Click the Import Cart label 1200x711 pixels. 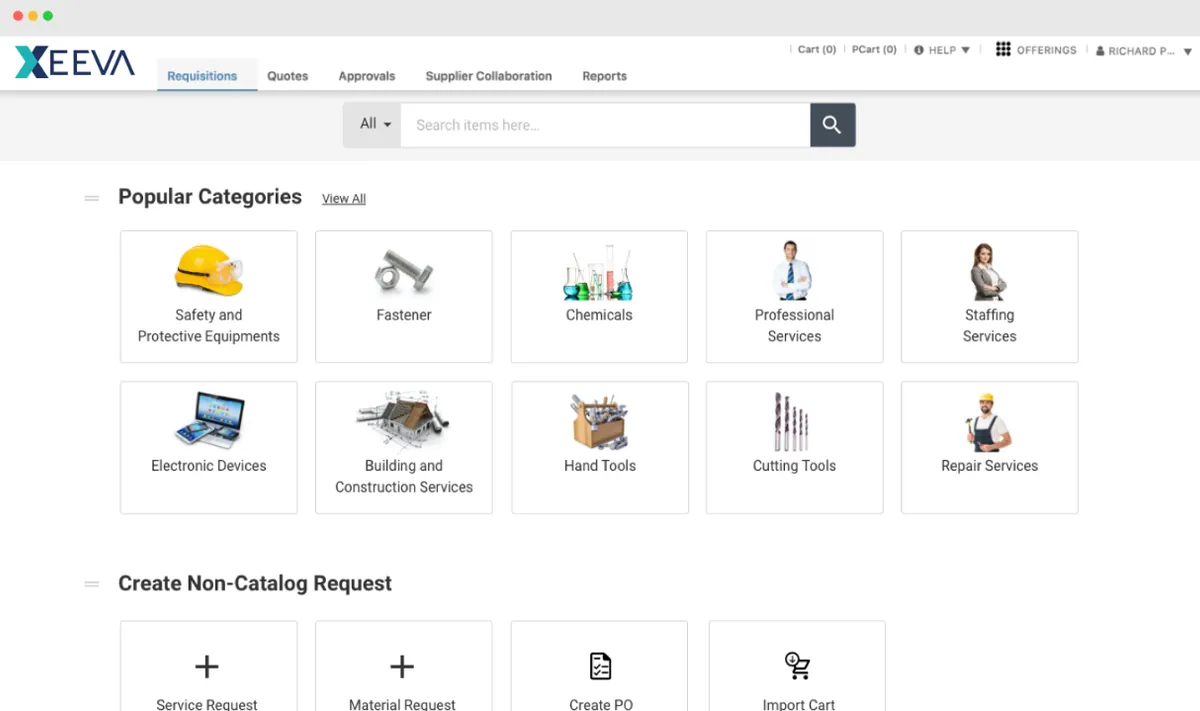[799, 704]
